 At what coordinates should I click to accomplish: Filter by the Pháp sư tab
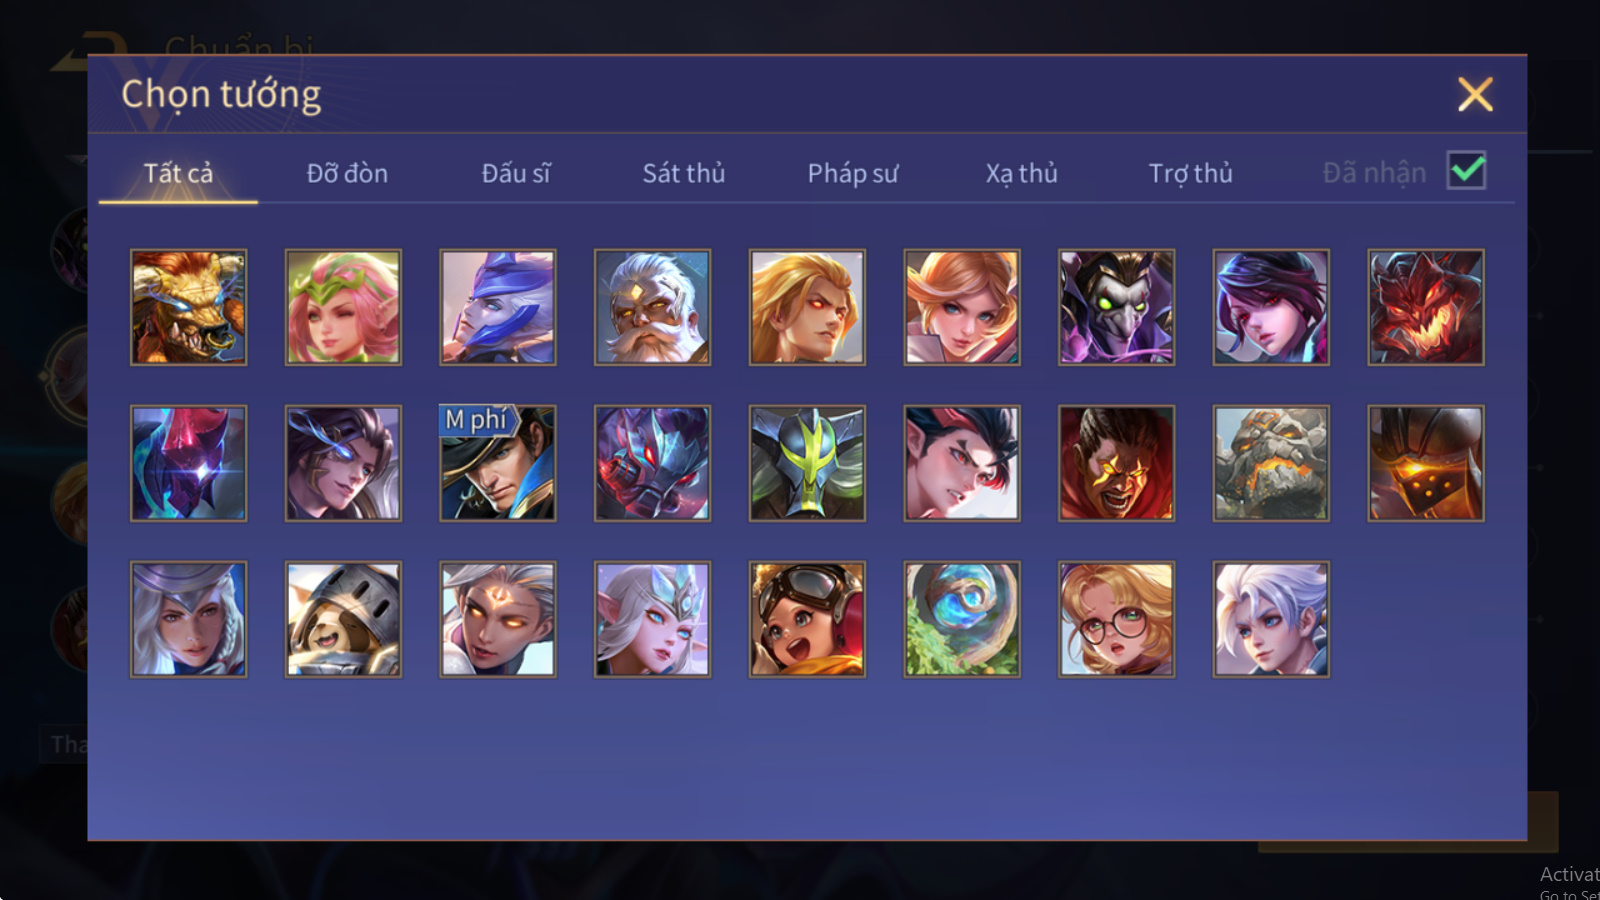pos(853,173)
